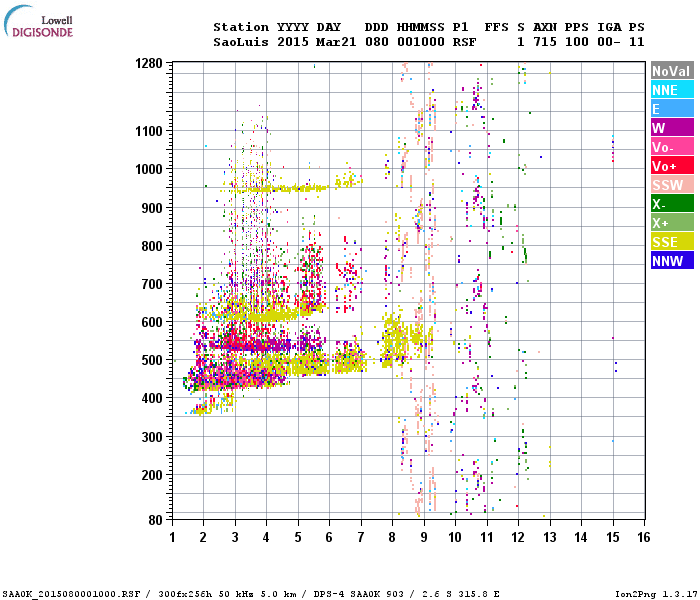700x600 pixels.
Task: Click the DPS-4 SAA0K 903 footer text
Action: tap(358, 594)
